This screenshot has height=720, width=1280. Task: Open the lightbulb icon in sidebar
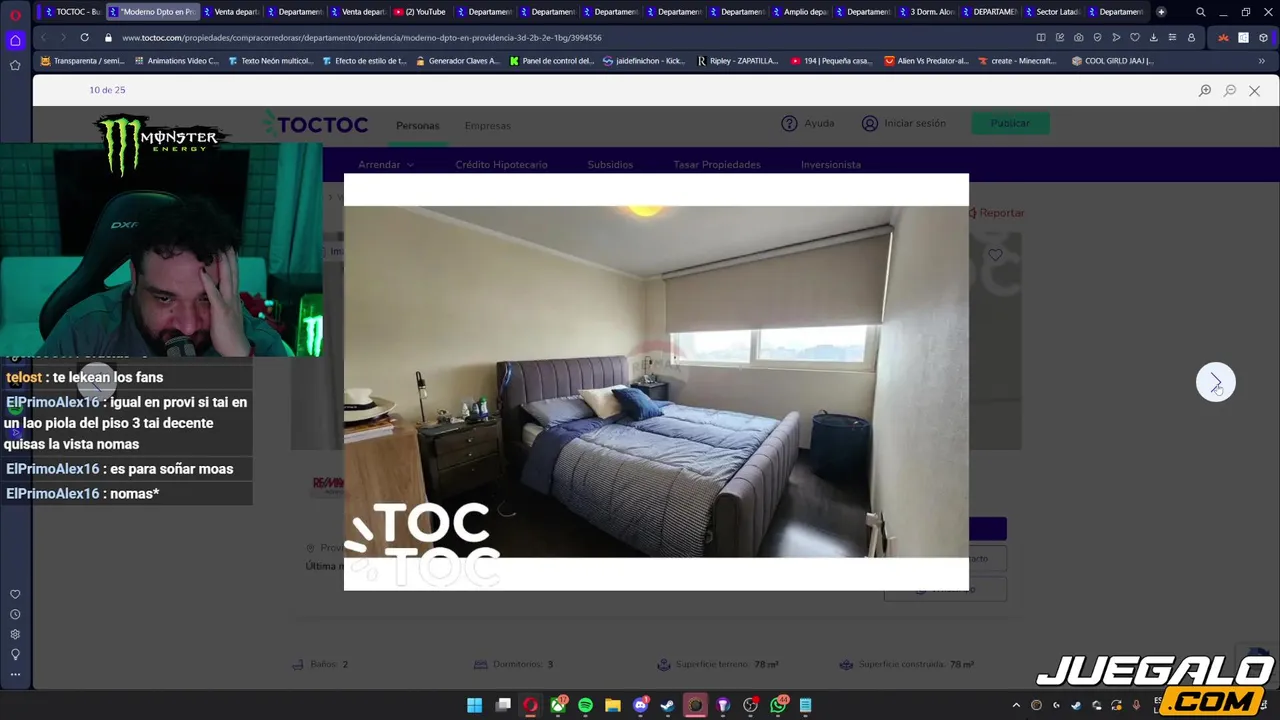point(15,654)
